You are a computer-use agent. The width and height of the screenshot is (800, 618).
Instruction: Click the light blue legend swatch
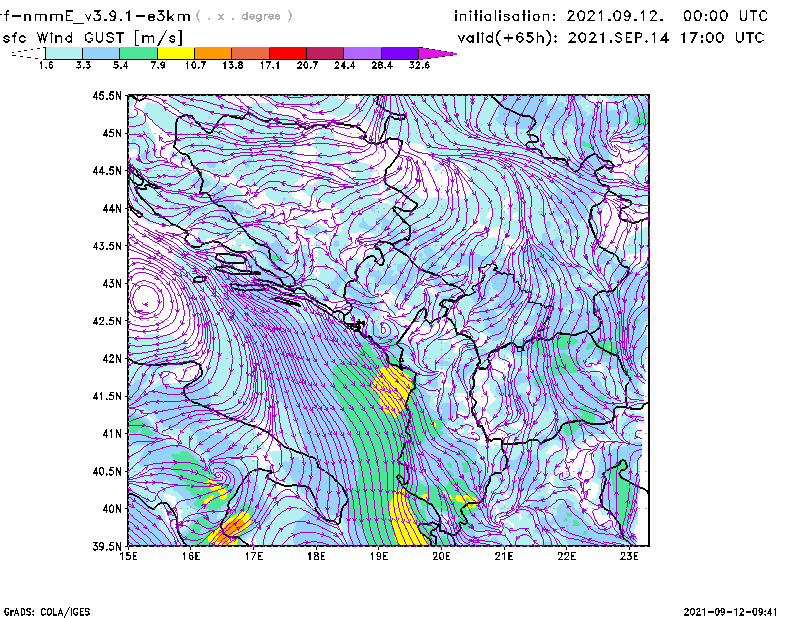101,53
